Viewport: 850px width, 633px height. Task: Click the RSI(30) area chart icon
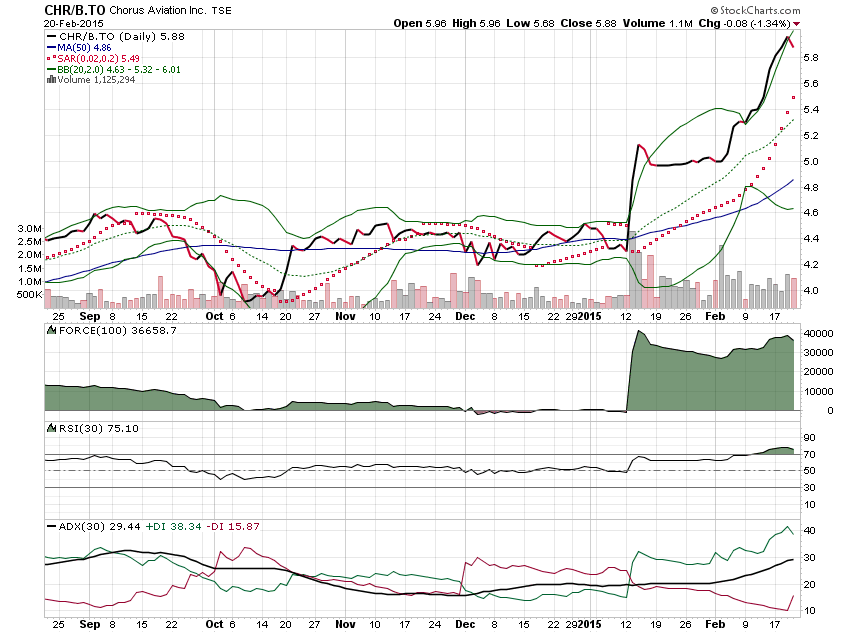coord(51,428)
